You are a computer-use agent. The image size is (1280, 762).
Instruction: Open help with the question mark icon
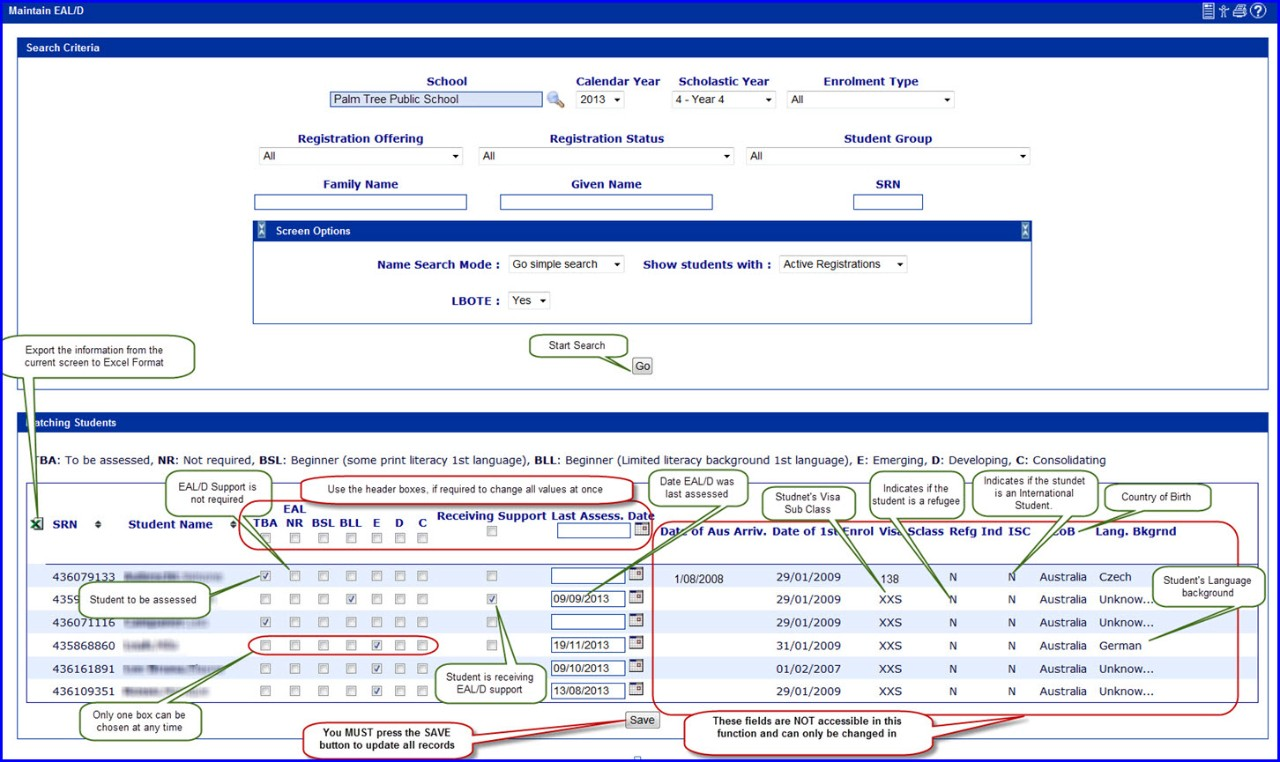1258,11
